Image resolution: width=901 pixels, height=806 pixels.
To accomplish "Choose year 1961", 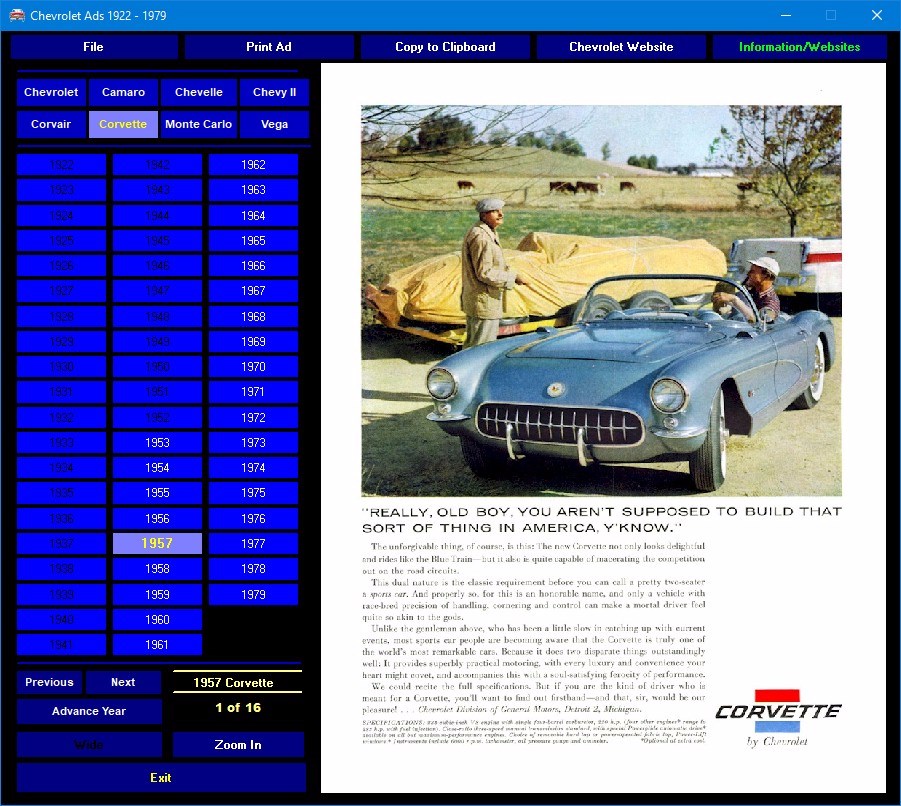I will coord(157,645).
